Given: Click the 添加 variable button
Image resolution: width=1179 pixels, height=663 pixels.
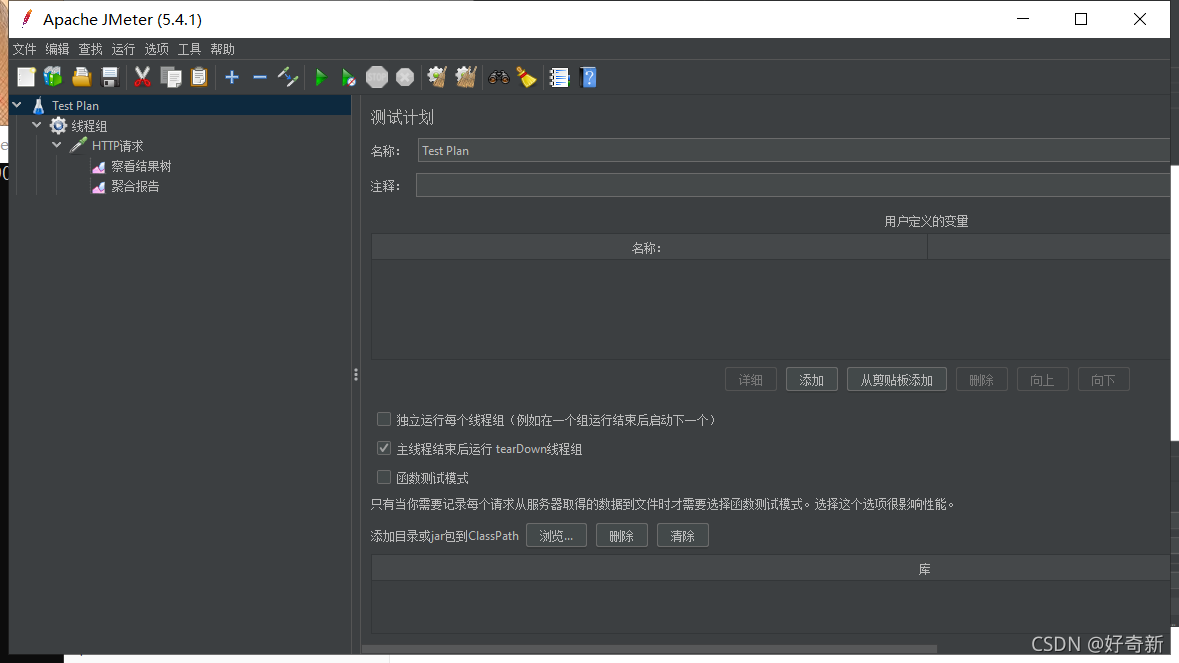Looking at the screenshot, I should click(811, 380).
